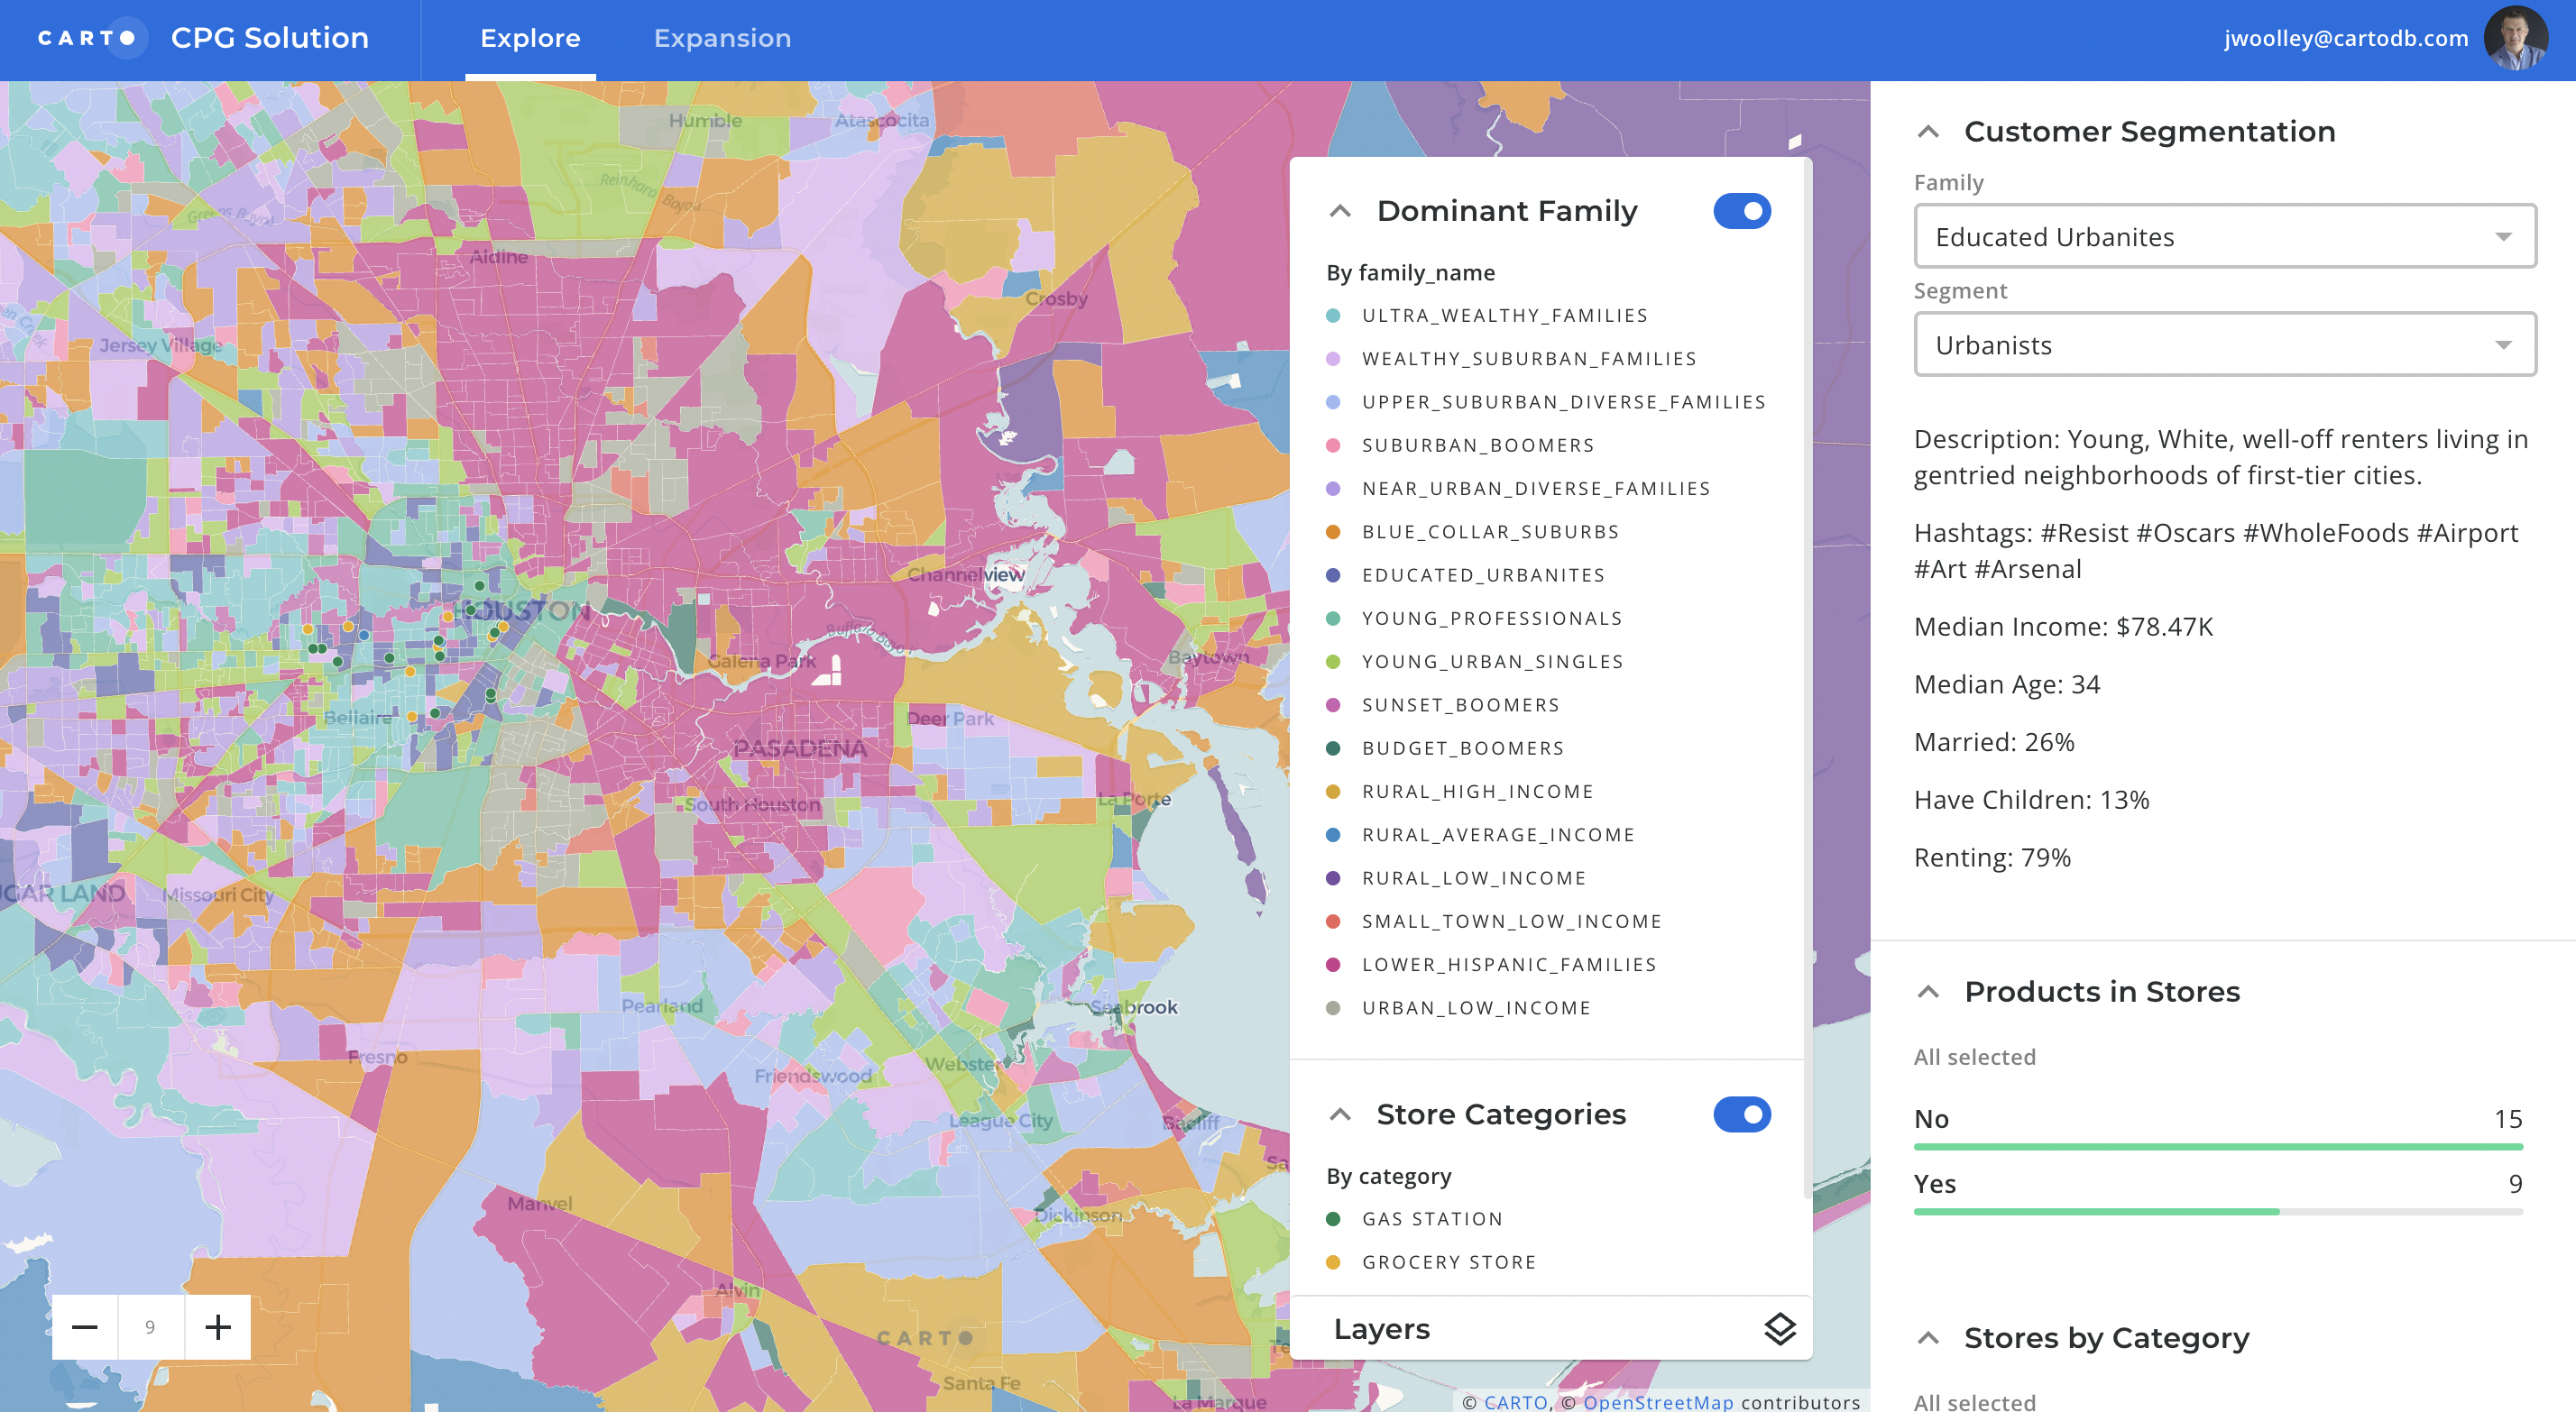Open the Layers panel icon

coord(1779,1329)
